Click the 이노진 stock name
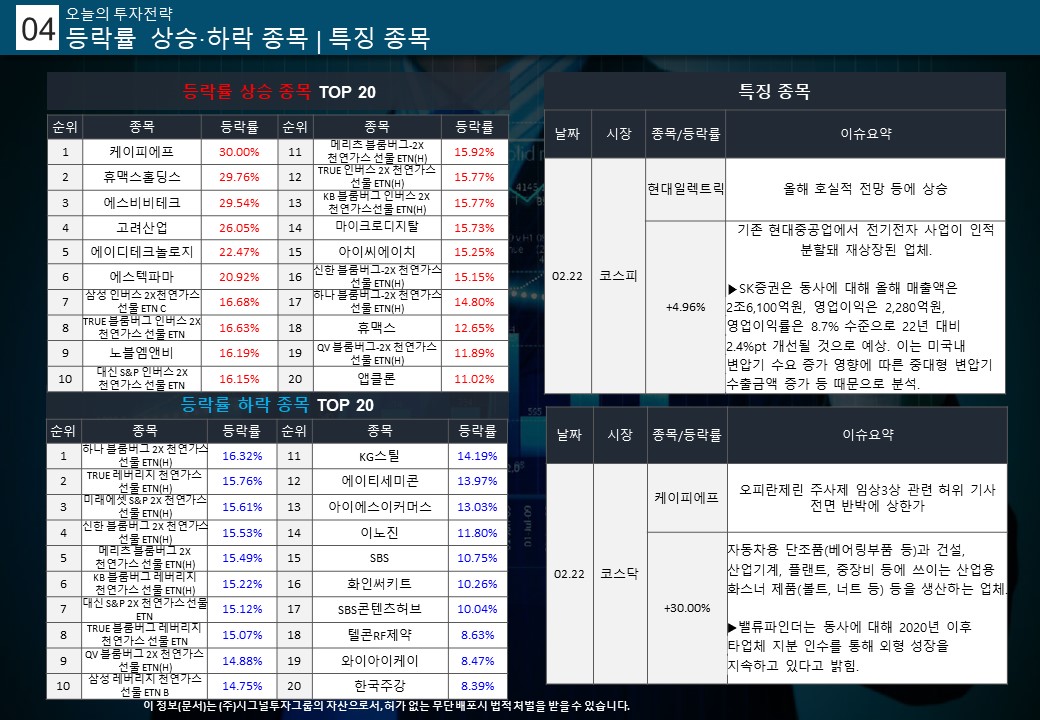 379,532
